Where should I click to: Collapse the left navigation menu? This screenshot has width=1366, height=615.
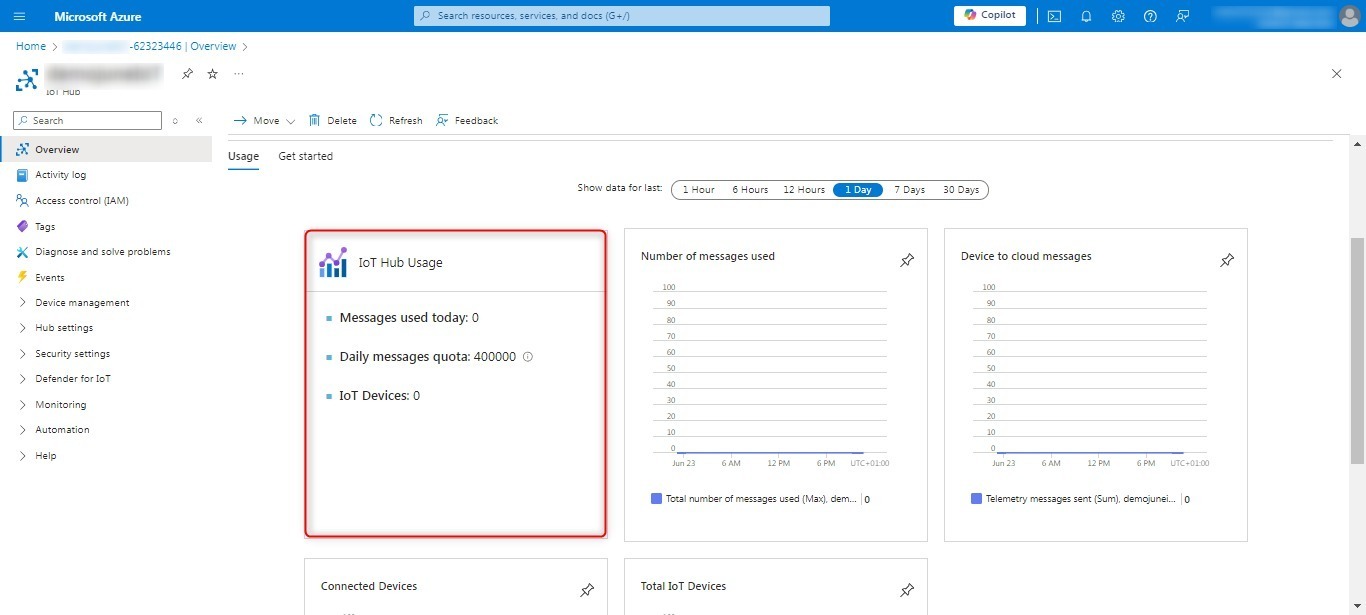(199, 120)
